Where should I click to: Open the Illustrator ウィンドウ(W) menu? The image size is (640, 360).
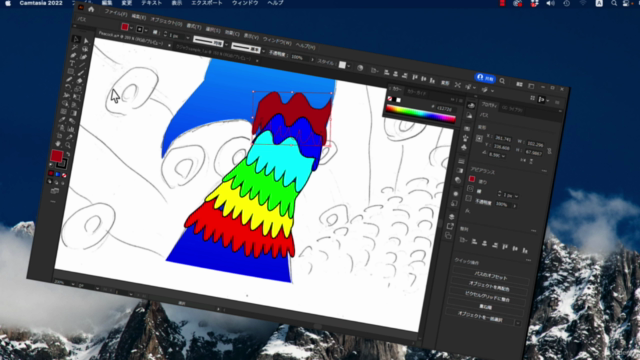(x=277, y=42)
